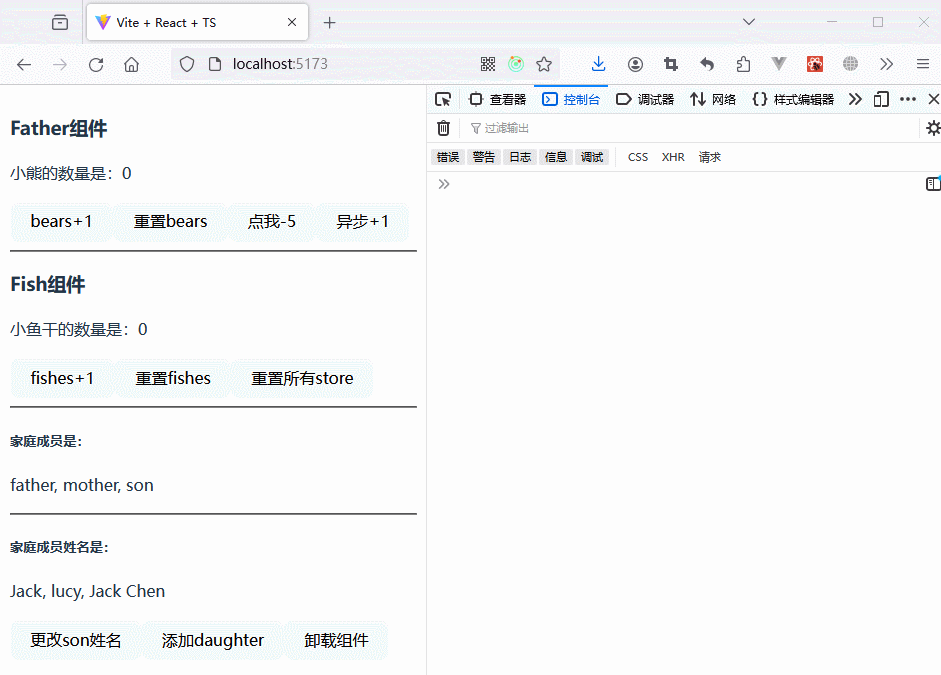This screenshot has width=941, height=675.
Task: Toggle responsive design mode icon
Action: (x=881, y=99)
